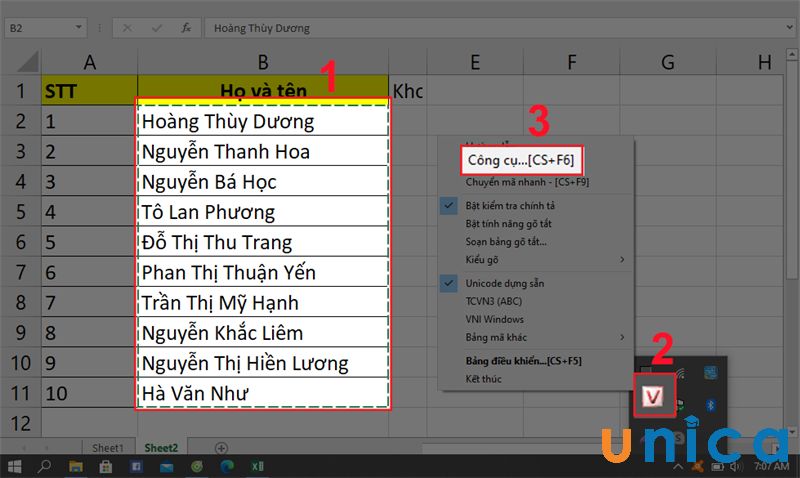Click the cancel X icon in formula bar

pyautogui.click(x=128, y=28)
